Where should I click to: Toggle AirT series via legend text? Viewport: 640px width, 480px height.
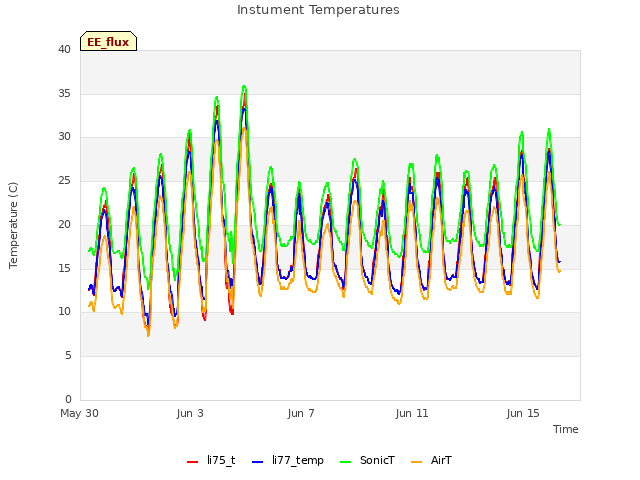(441, 460)
